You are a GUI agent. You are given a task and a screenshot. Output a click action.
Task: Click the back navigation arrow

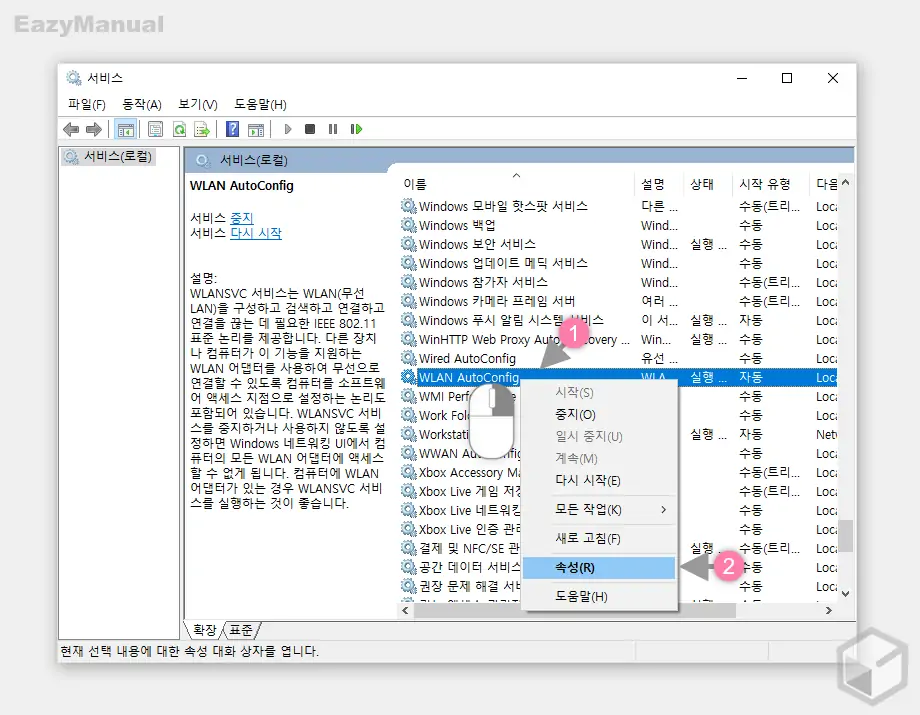tap(70, 128)
